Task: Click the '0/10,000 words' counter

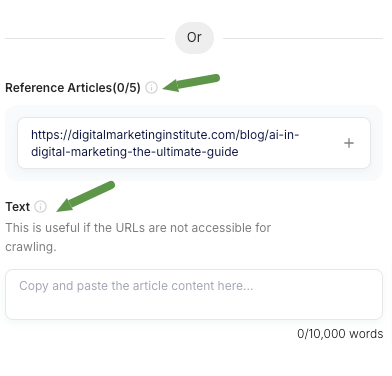Action: [340, 334]
